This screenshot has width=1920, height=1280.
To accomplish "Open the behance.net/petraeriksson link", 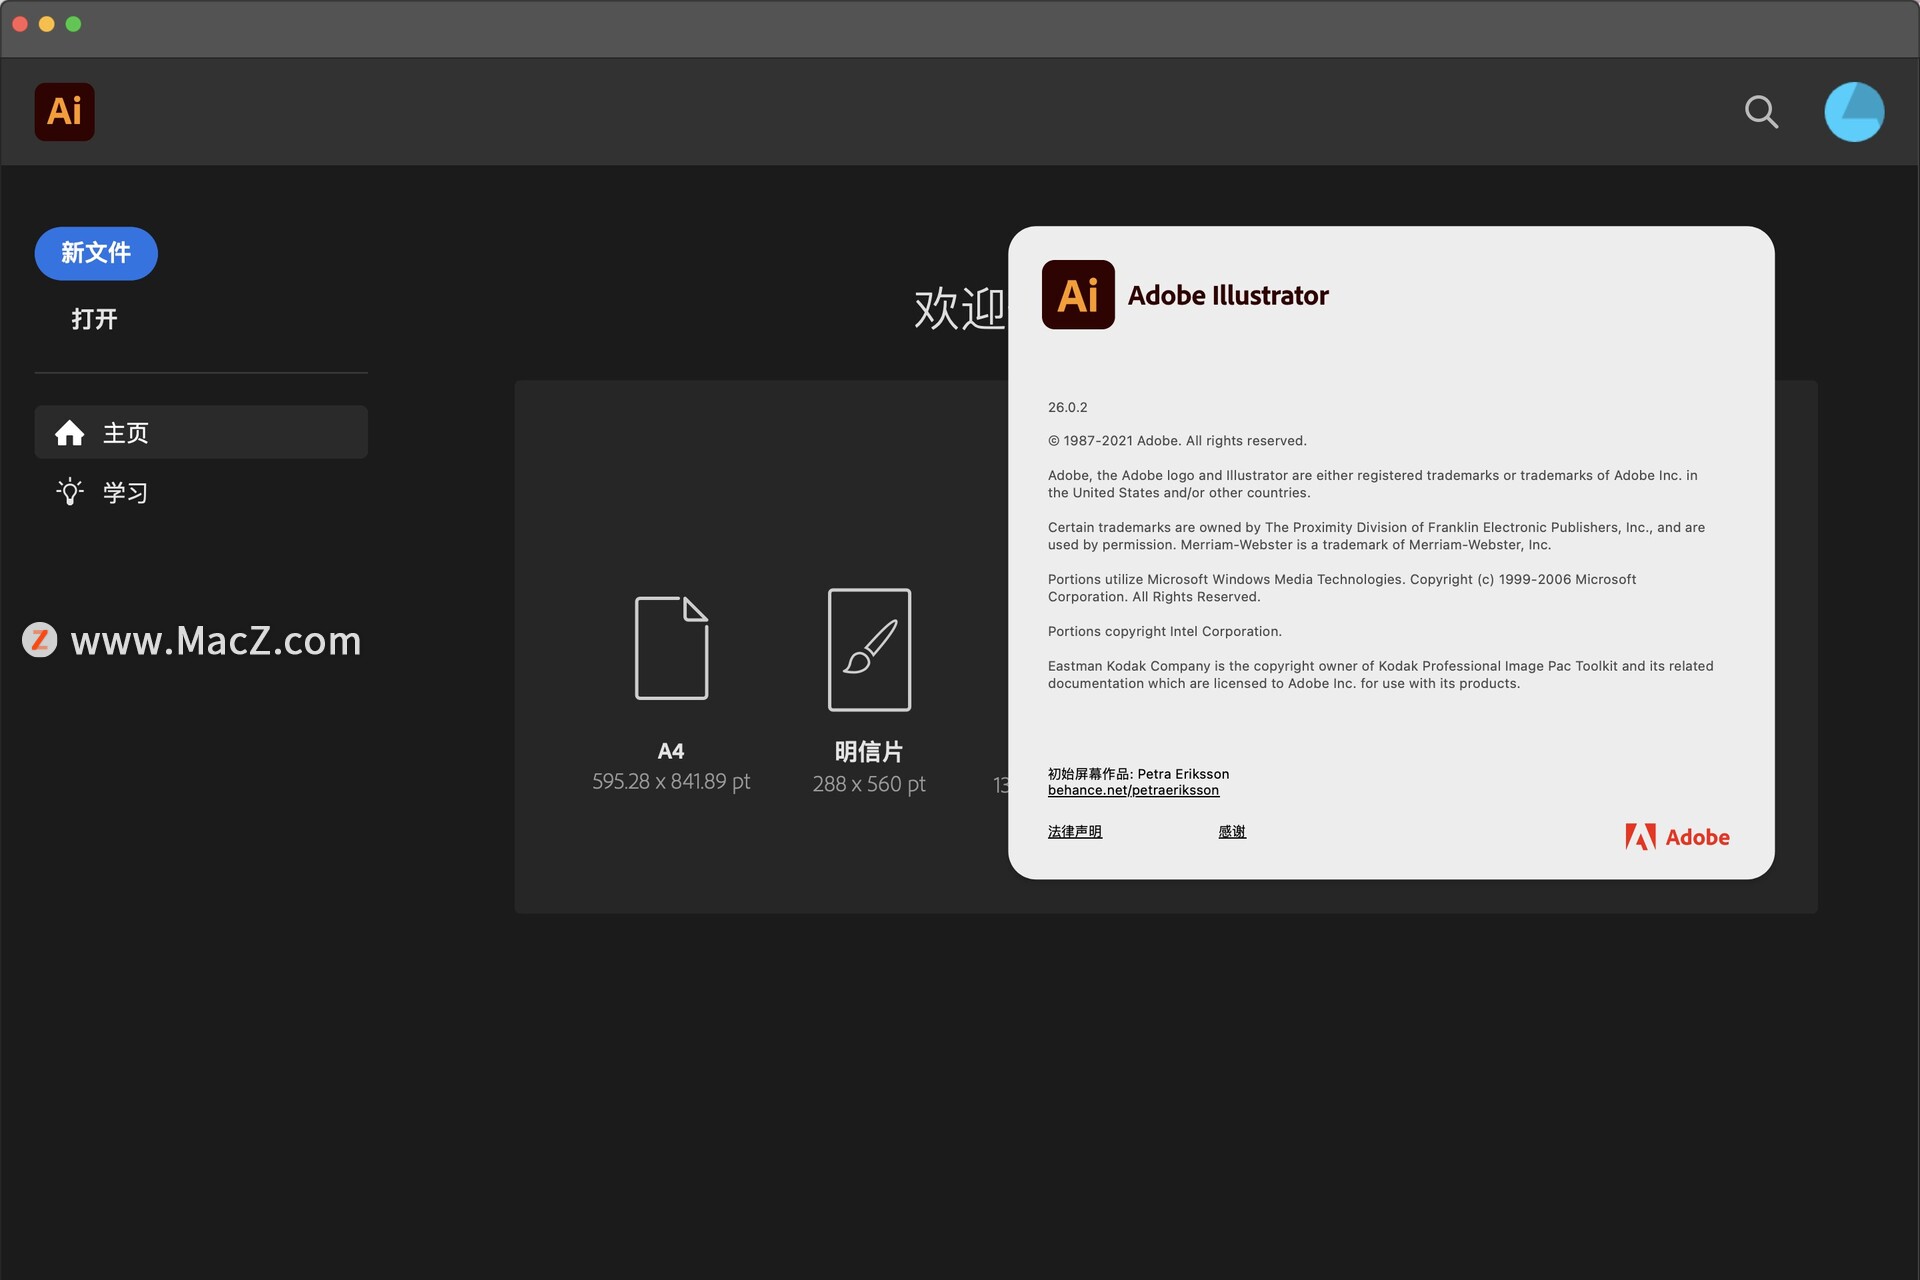I will pos(1133,790).
